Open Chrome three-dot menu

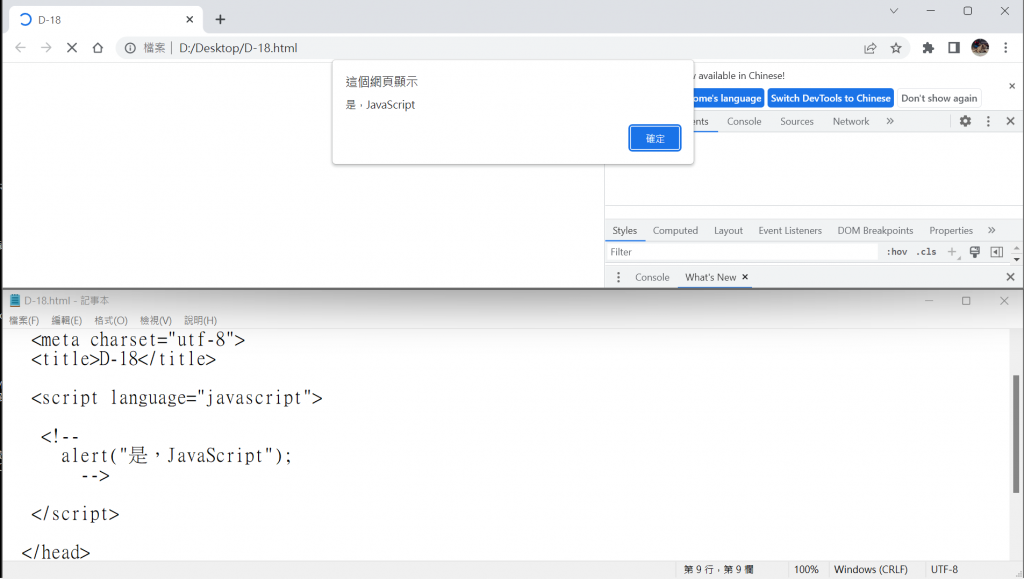[1006, 48]
